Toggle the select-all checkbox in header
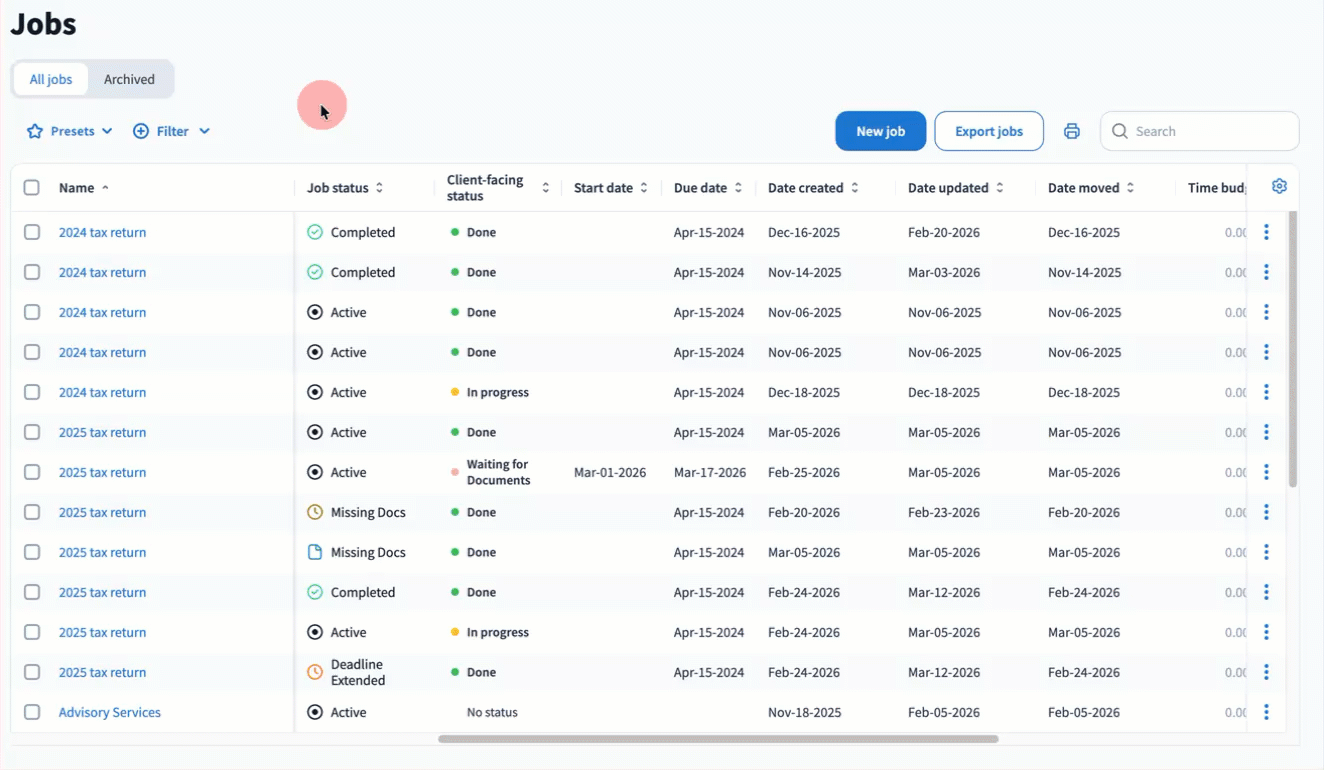1324x770 pixels. (32, 188)
